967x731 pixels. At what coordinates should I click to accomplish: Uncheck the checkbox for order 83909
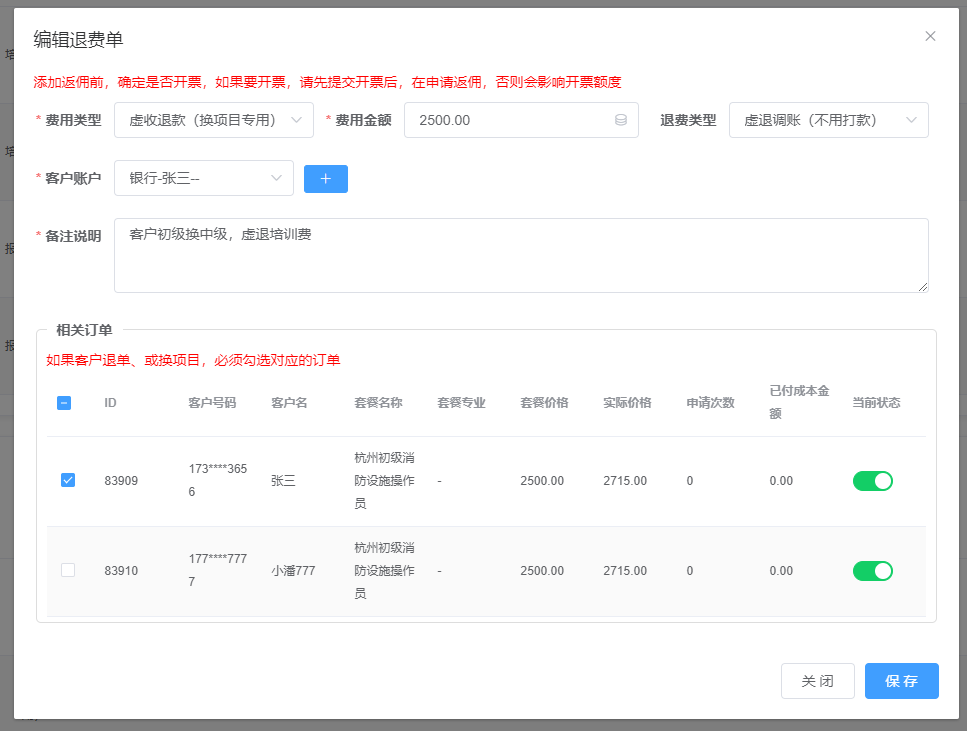pyautogui.click(x=68, y=480)
